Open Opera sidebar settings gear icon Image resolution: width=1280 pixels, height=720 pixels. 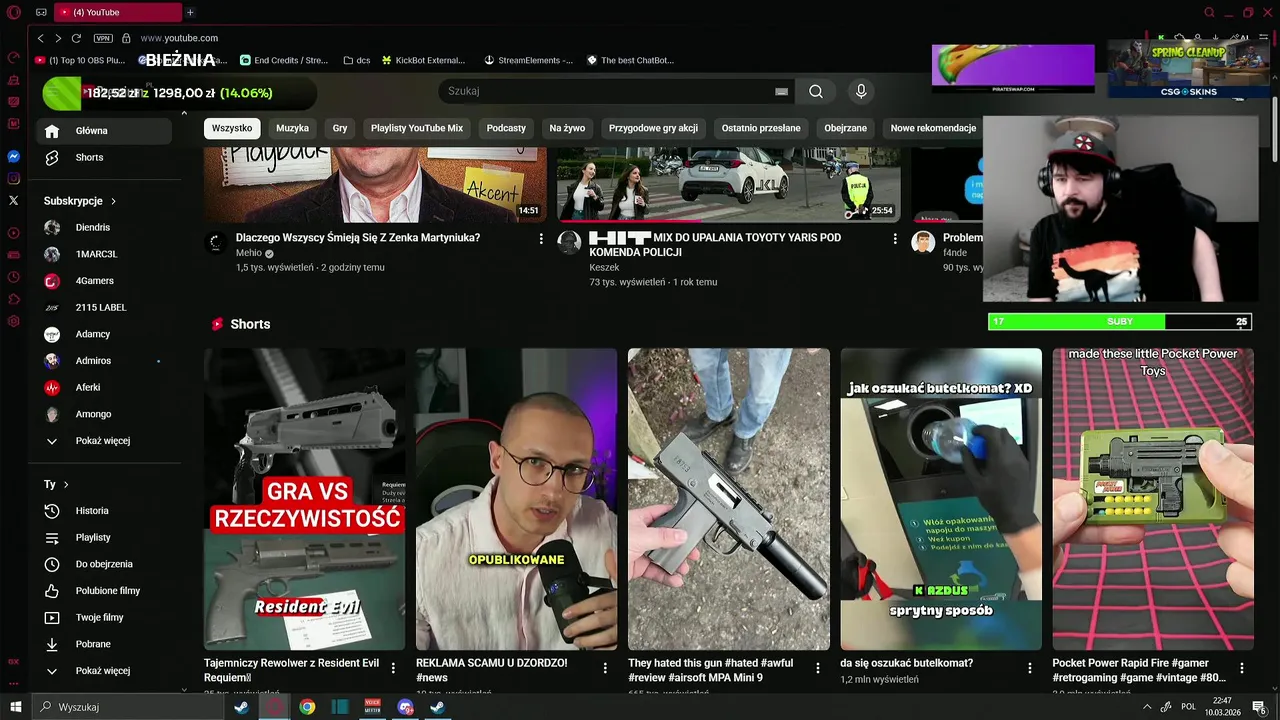click(x=13, y=321)
